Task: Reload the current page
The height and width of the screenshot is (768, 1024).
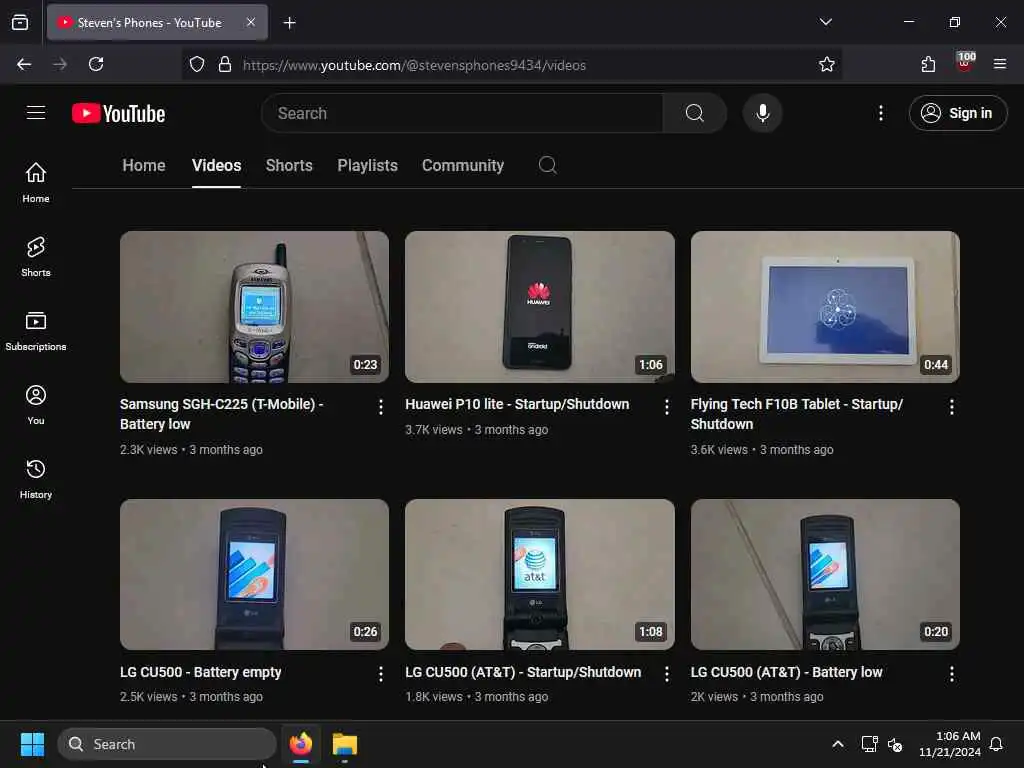Action: point(96,64)
